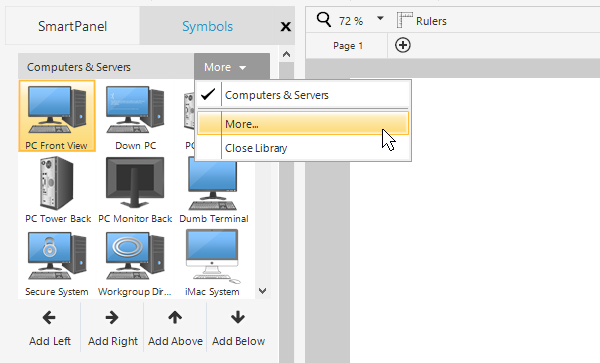Click the Add Above arrow button

click(x=175, y=327)
